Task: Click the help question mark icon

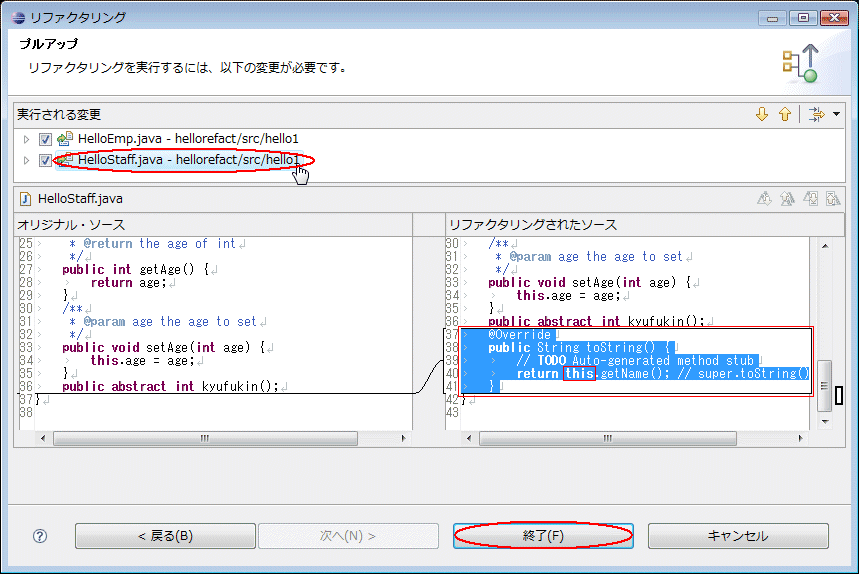Action: click(x=40, y=536)
